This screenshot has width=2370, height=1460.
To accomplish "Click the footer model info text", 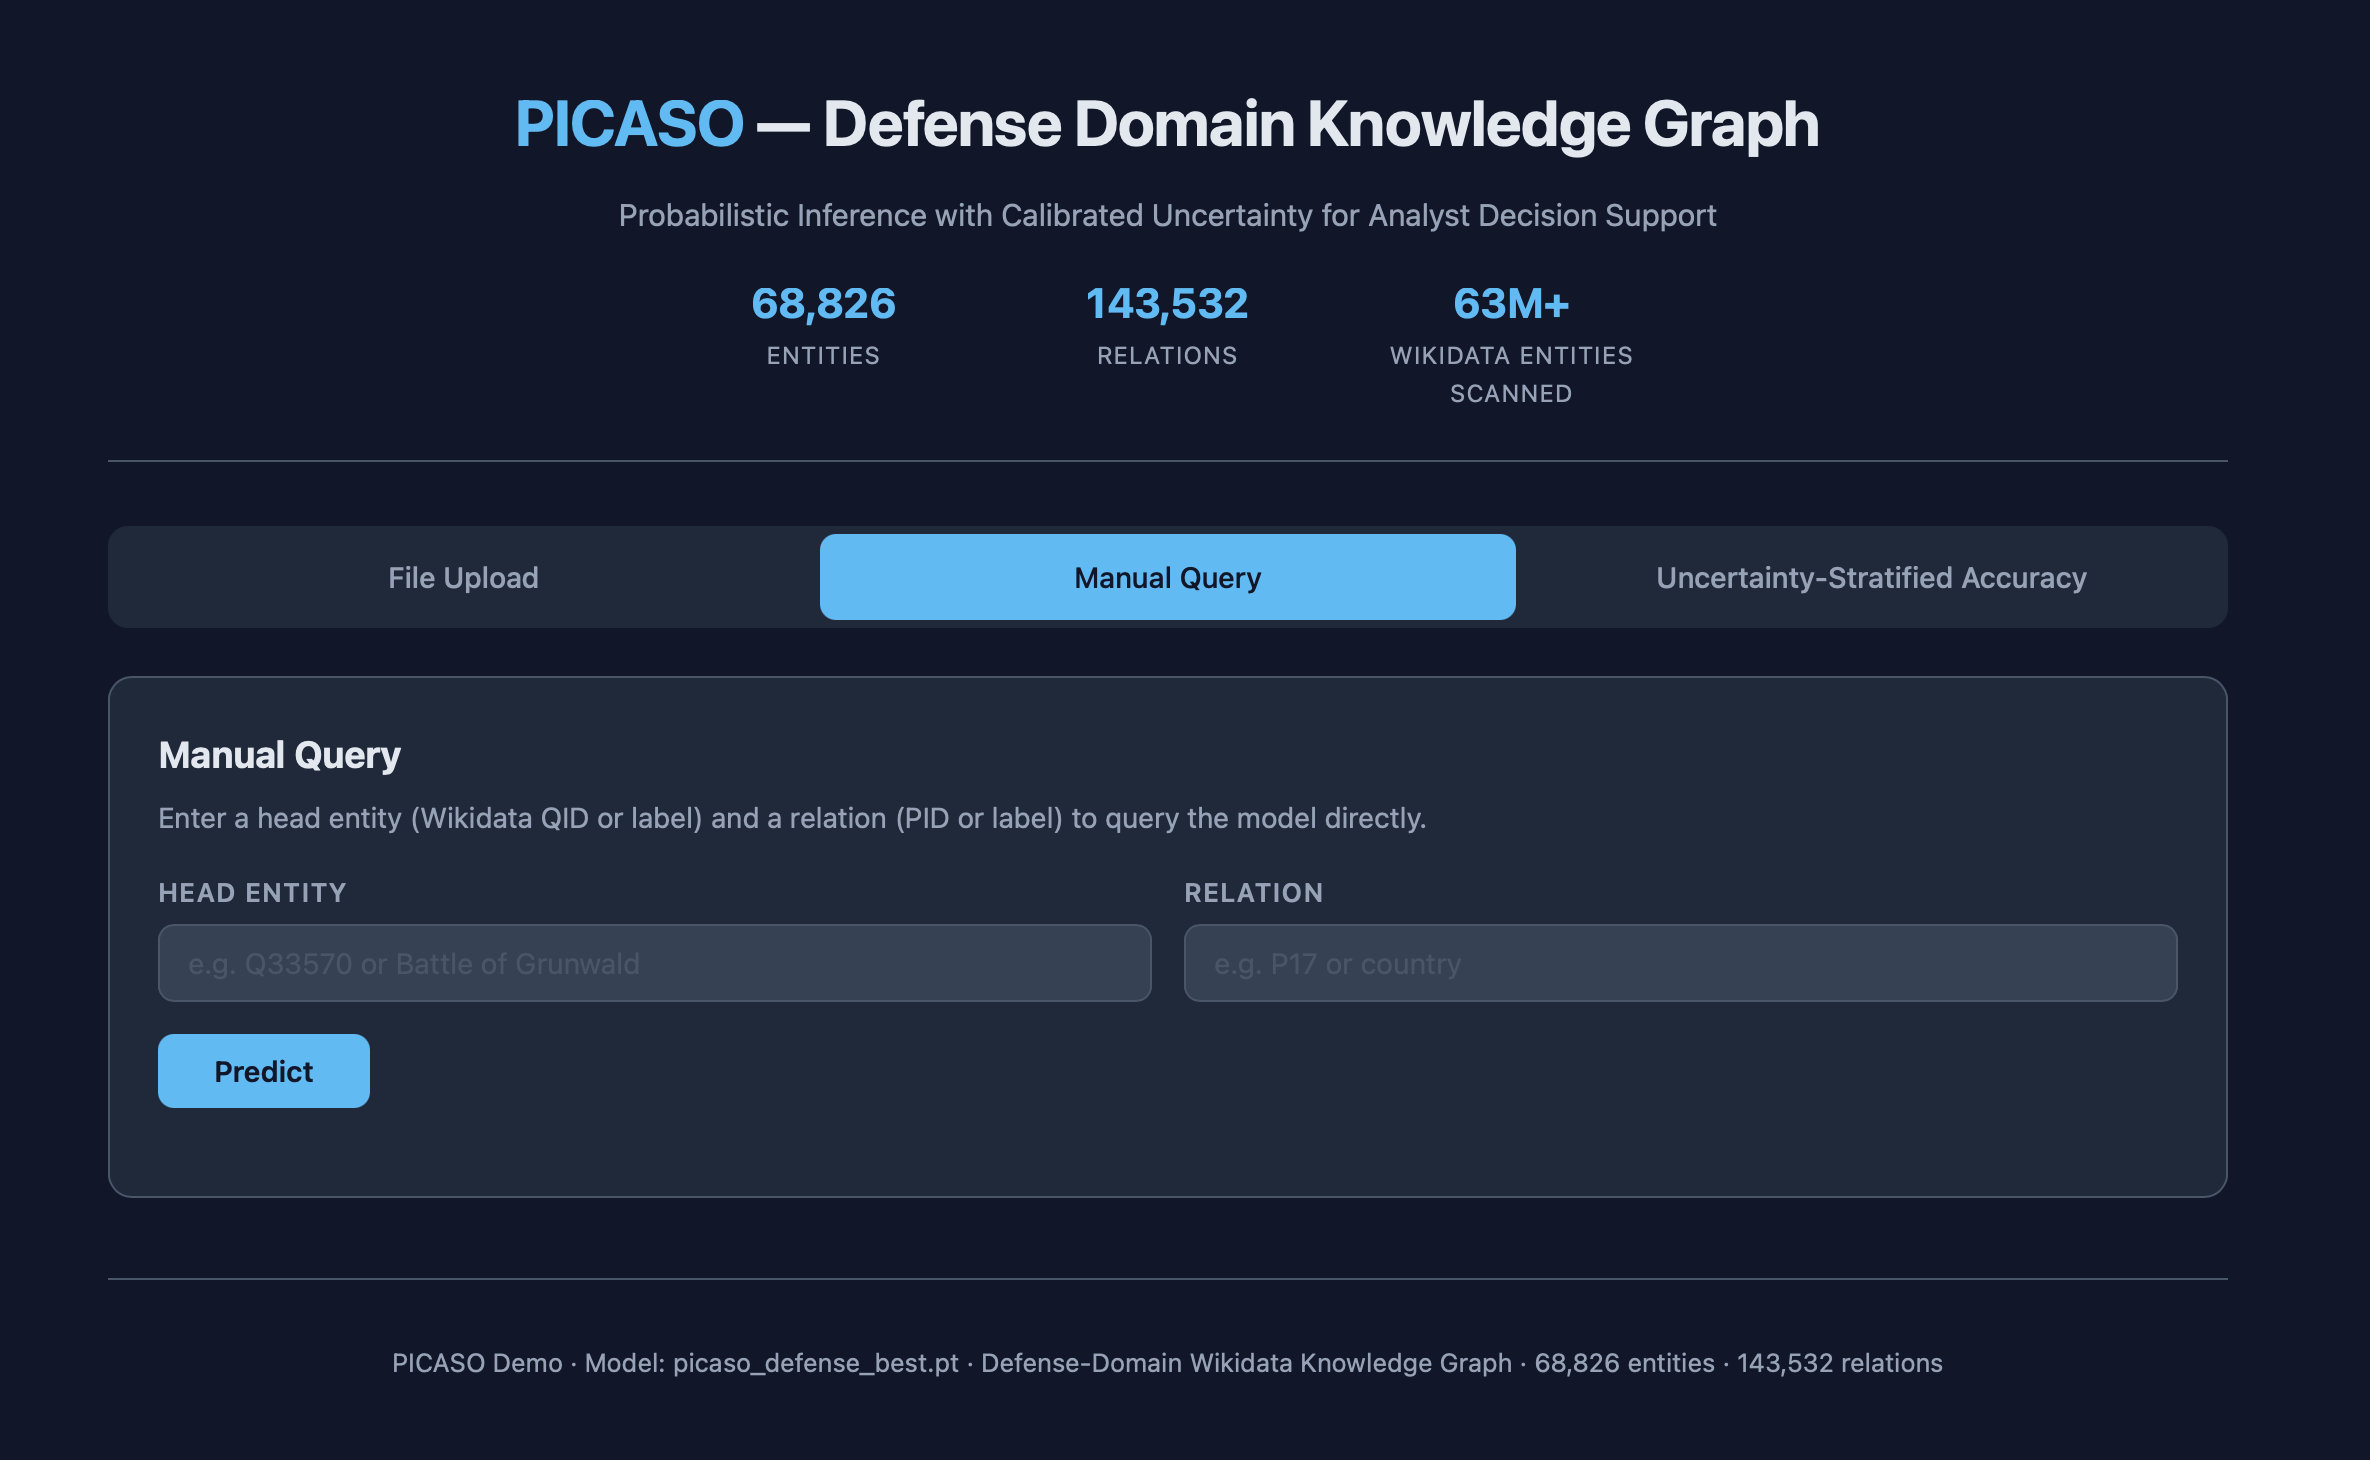I will coord(1167,1363).
